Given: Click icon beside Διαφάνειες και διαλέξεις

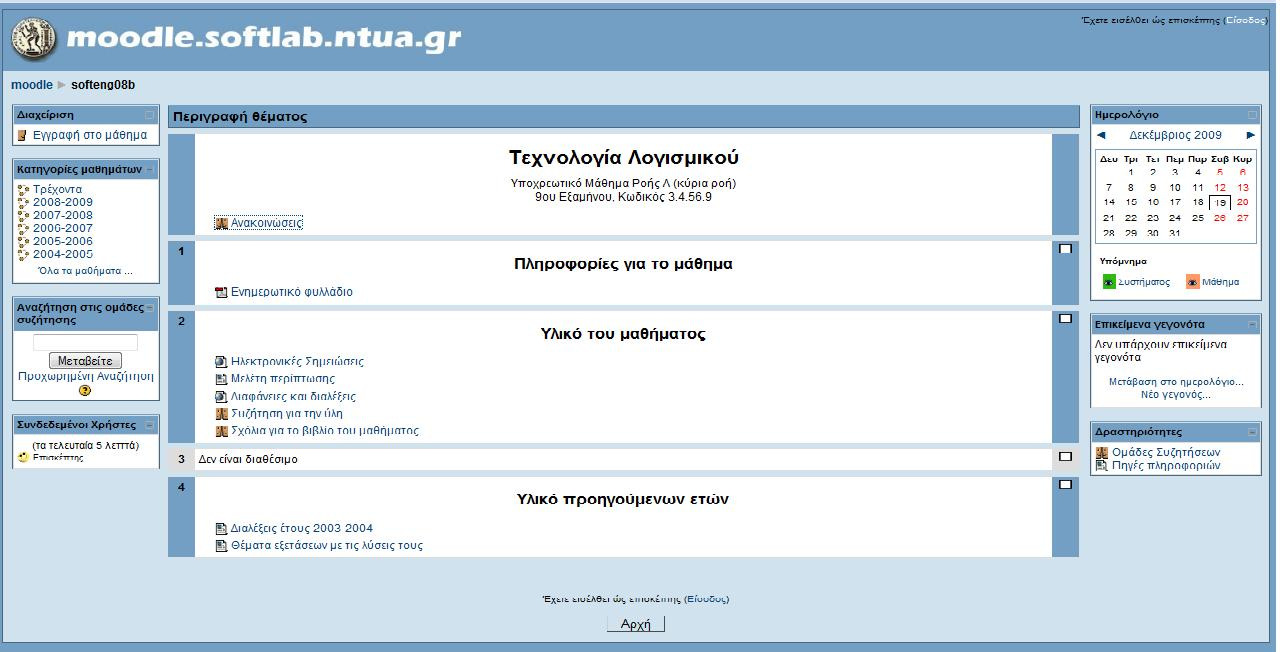Looking at the screenshot, I should click(222, 396).
